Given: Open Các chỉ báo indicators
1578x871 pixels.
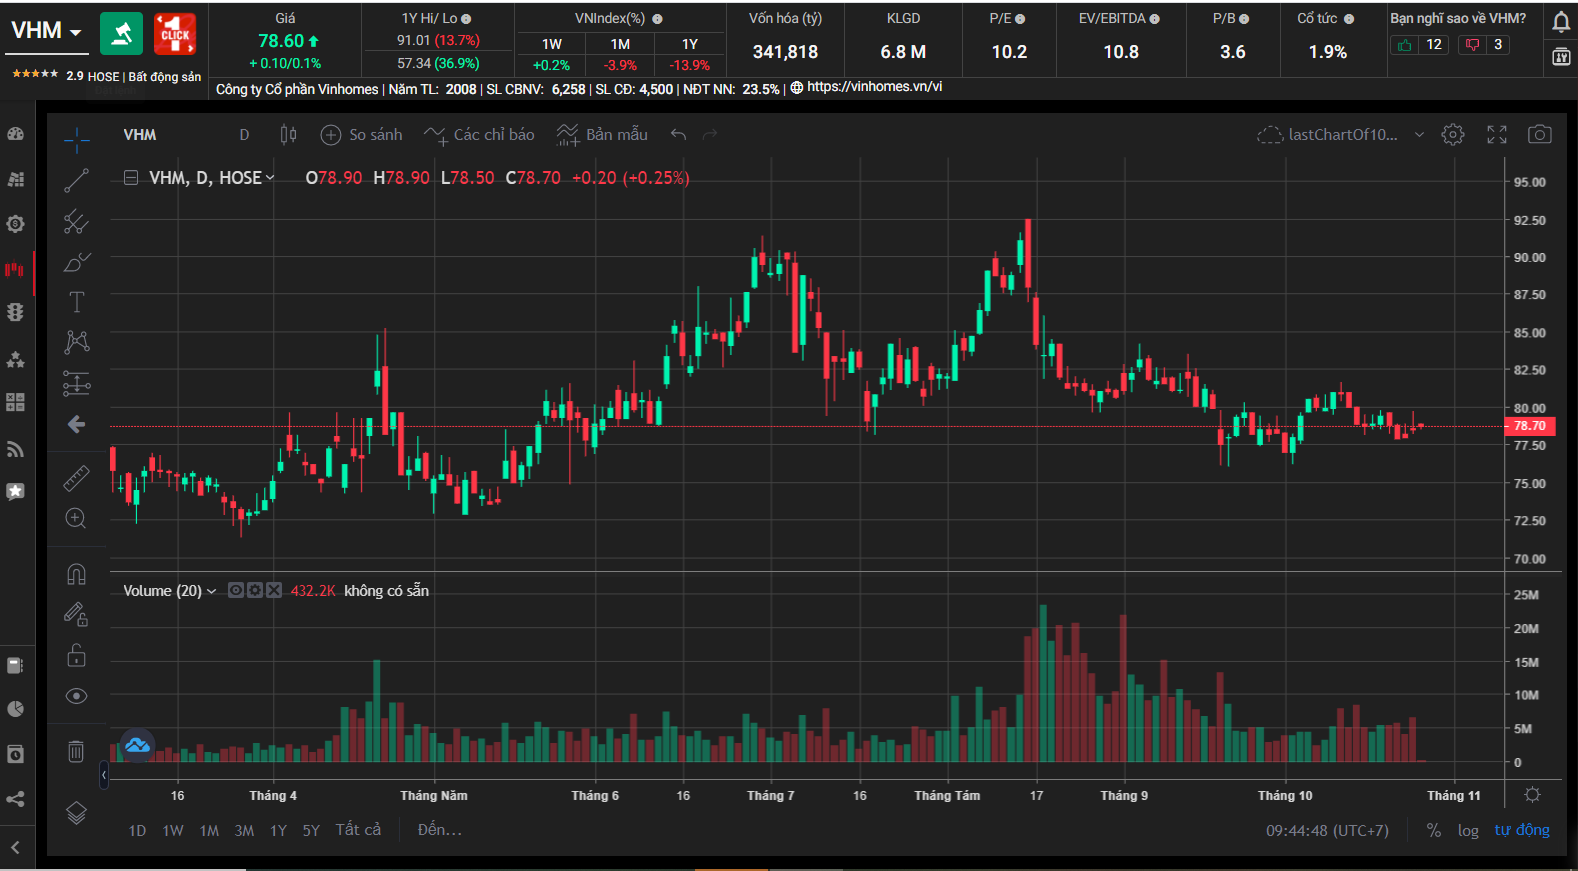Looking at the screenshot, I should [480, 134].
